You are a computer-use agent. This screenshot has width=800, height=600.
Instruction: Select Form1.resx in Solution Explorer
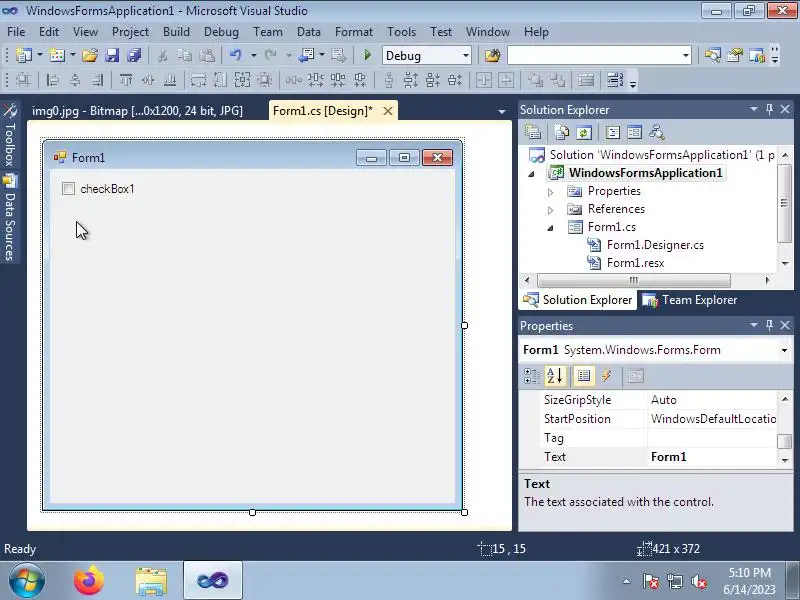635,263
